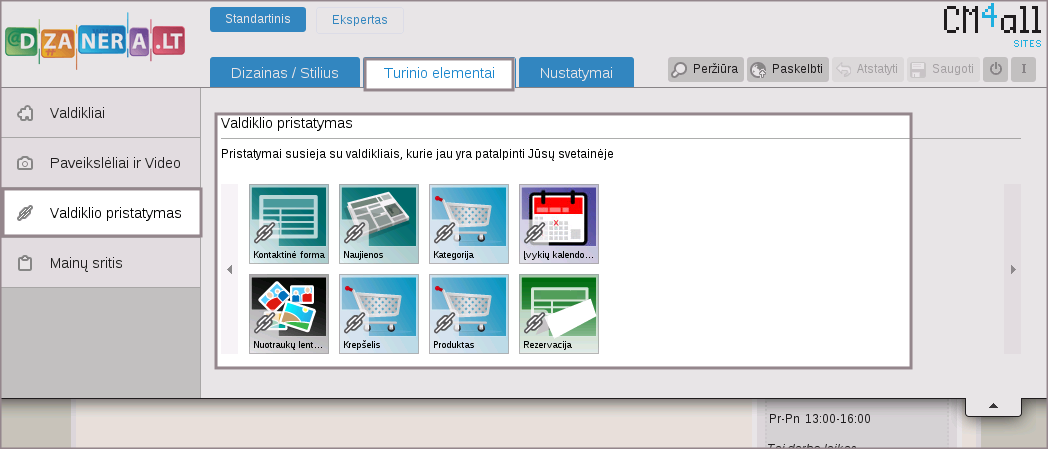Open the Įvykių kalendorius widget

558,224
